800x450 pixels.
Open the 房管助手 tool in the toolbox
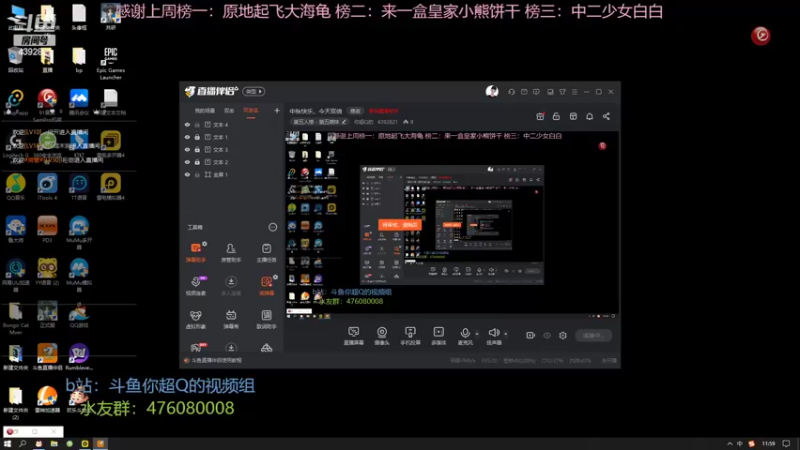point(231,252)
